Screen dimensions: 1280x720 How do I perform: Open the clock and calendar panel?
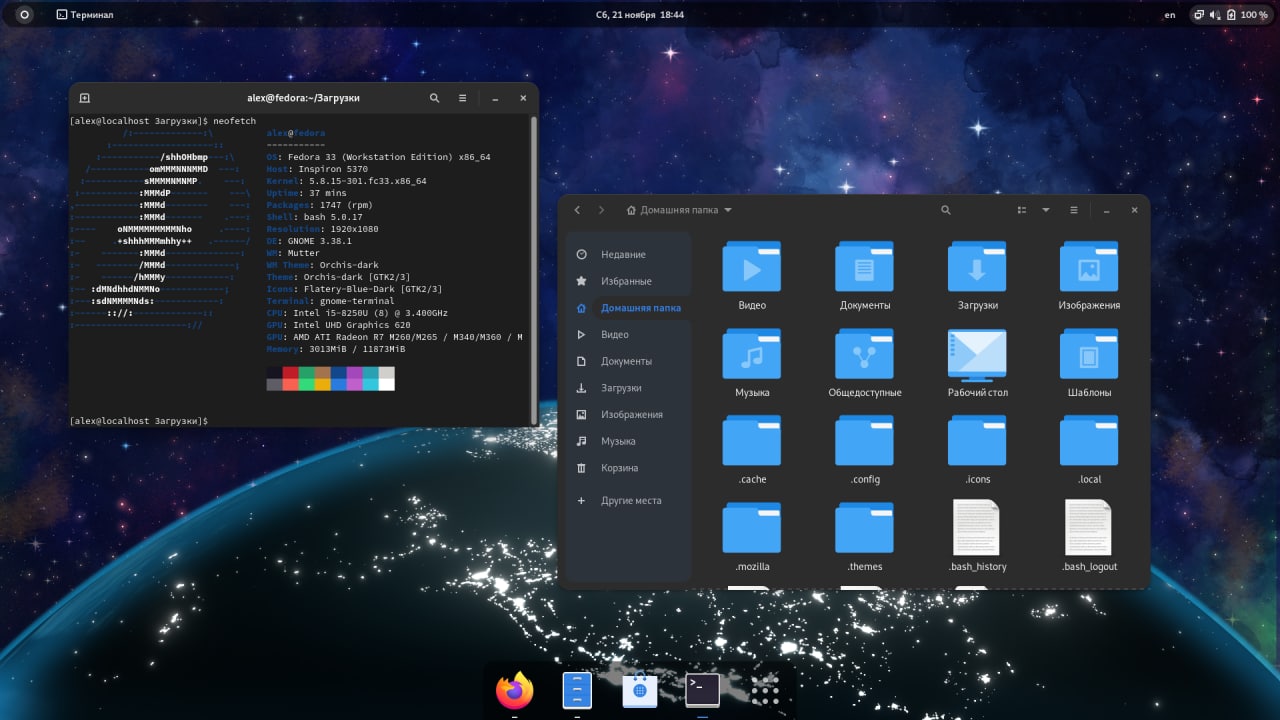[x=640, y=15]
